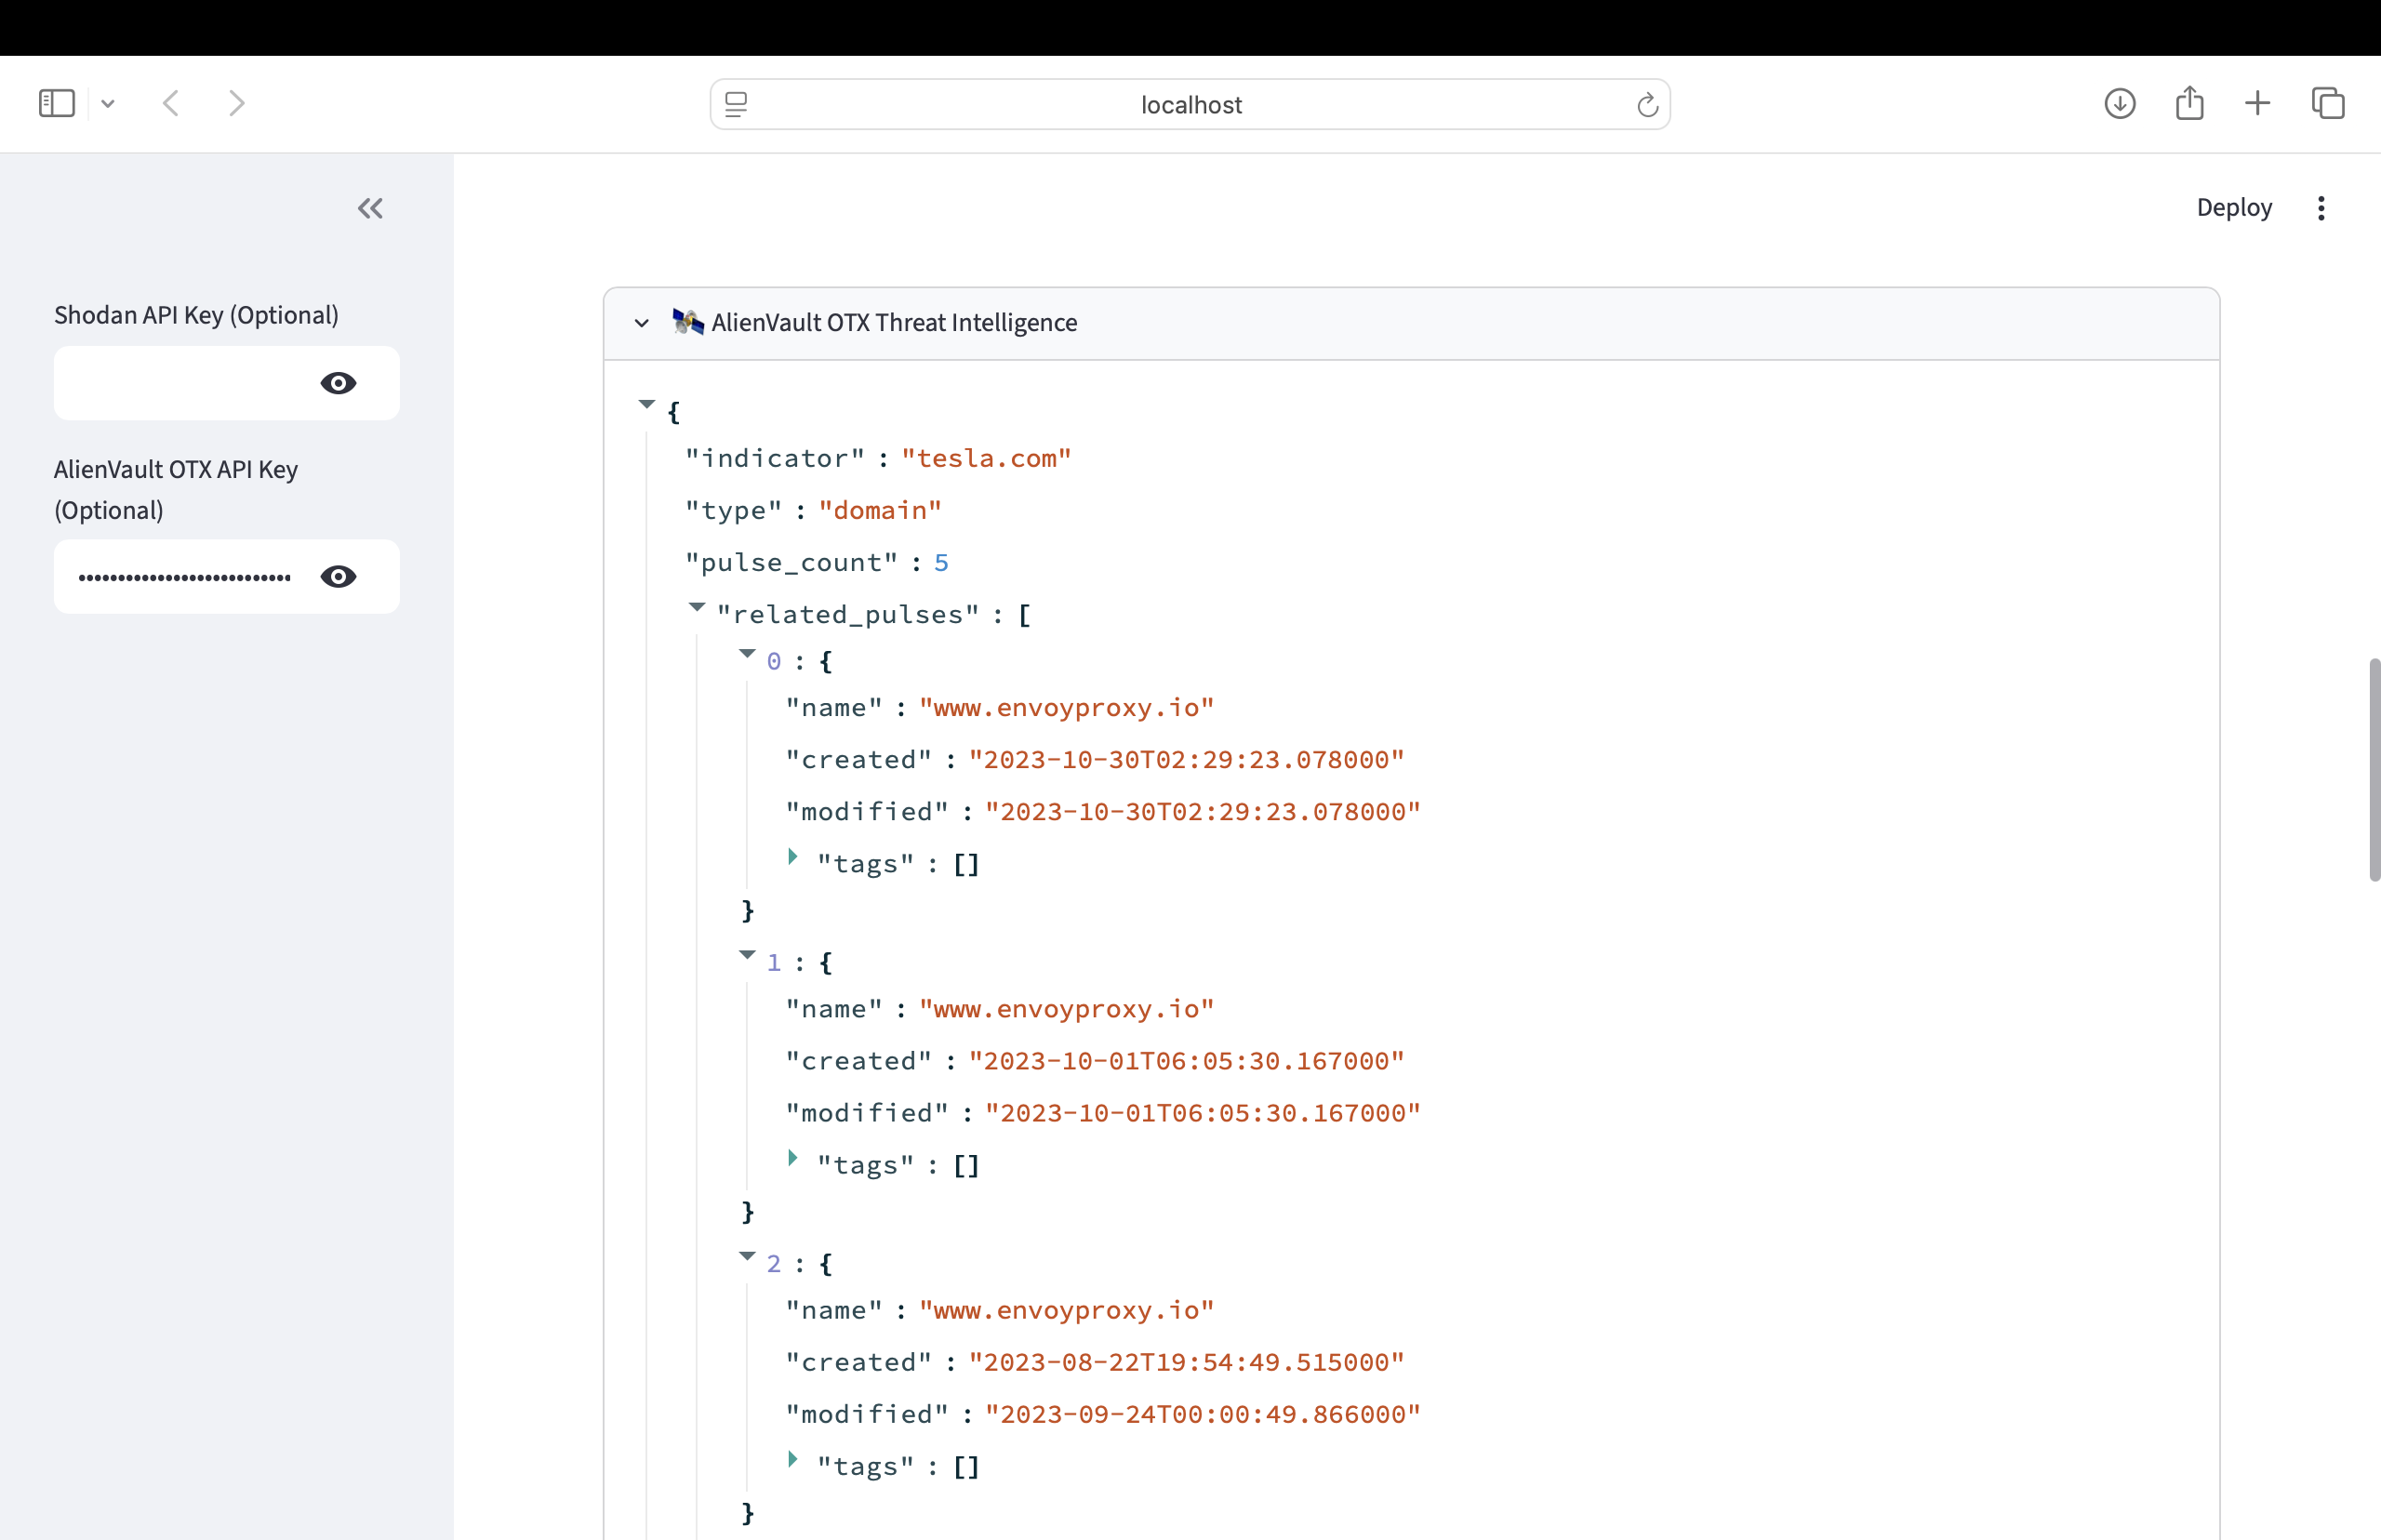
Task: Click created timestamp 2023-10-30T02:29:23.078000
Action: [x=1186, y=760]
